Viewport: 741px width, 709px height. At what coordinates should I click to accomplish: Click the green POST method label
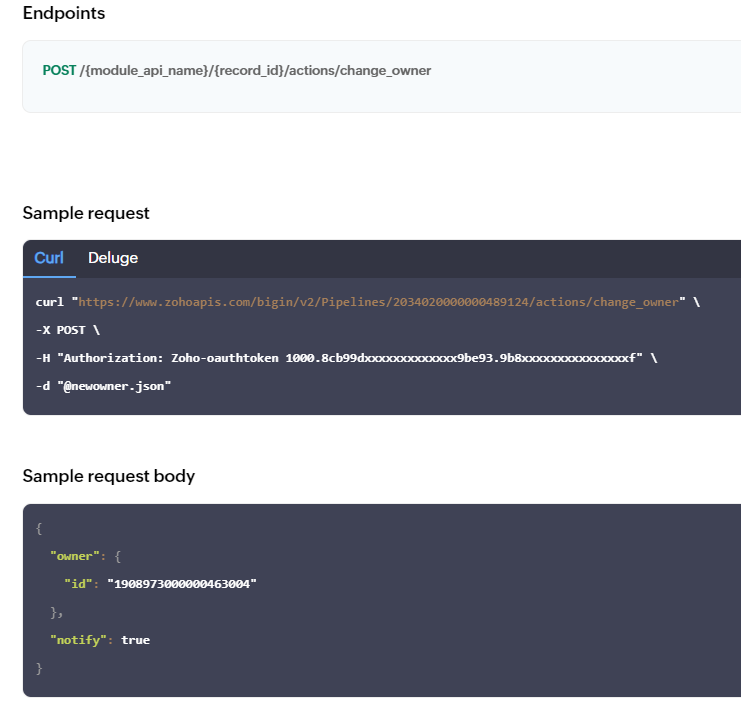coord(59,70)
